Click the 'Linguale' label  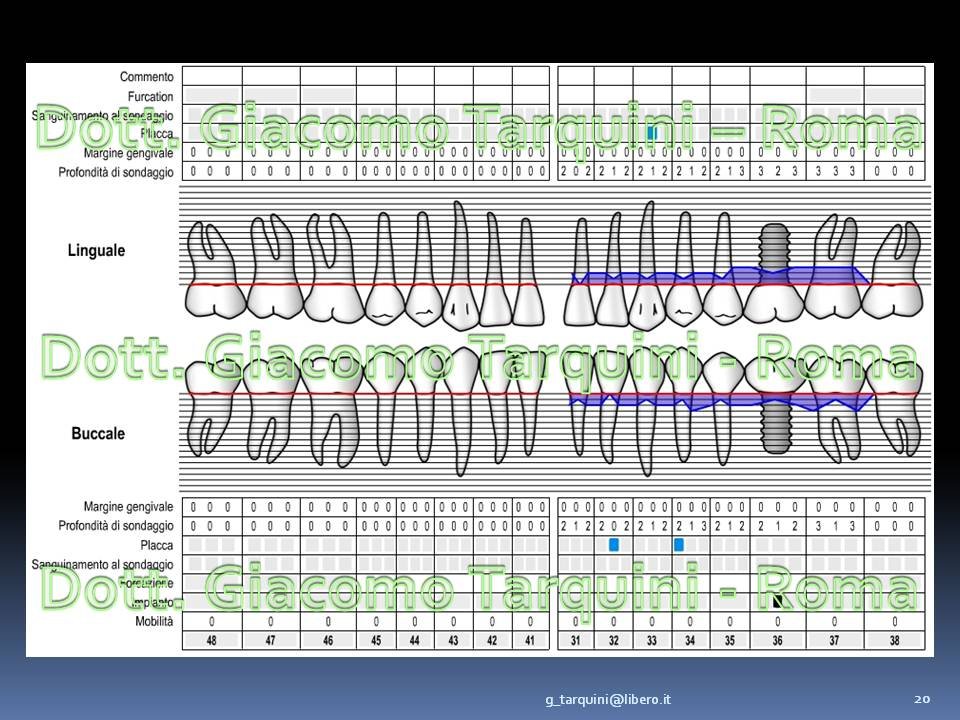click(96, 250)
